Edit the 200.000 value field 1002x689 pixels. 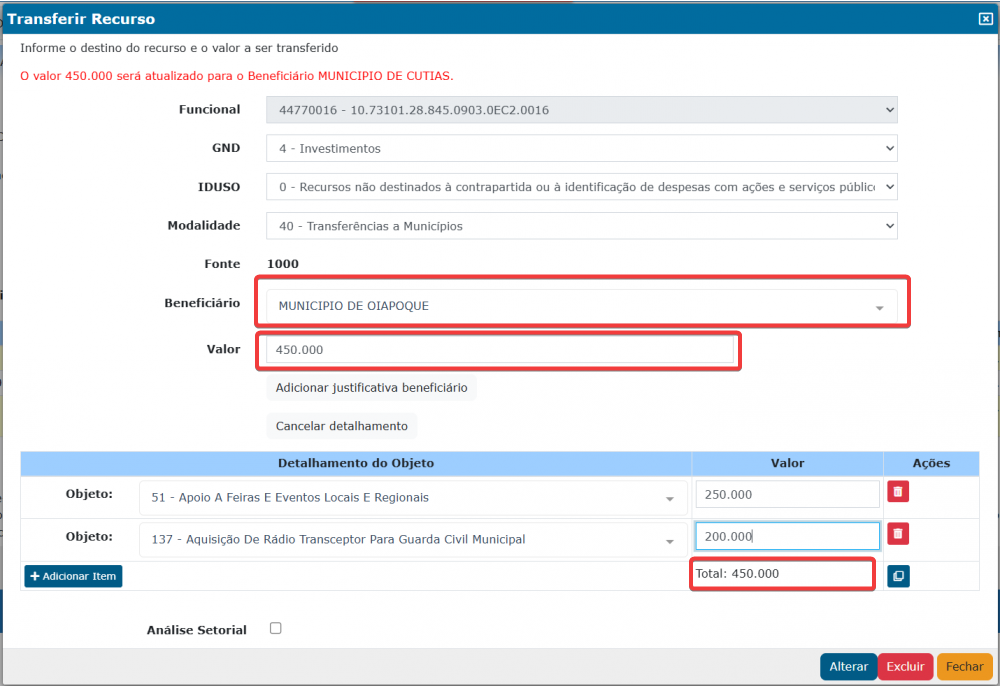pyautogui.click(x=786, y=537)
